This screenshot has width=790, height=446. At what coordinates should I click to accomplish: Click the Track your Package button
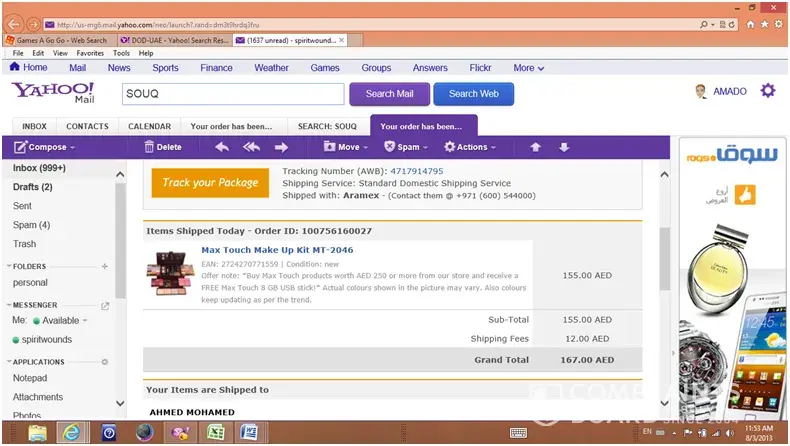pyautogui.click(x=210, y=182)
